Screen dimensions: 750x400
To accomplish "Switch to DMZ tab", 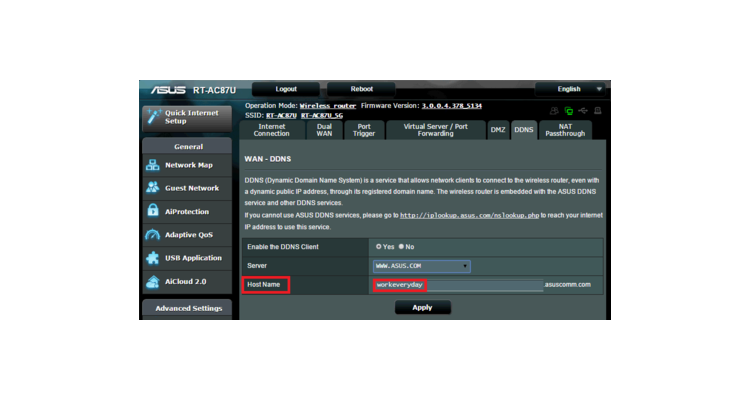I will pos(498,130).
